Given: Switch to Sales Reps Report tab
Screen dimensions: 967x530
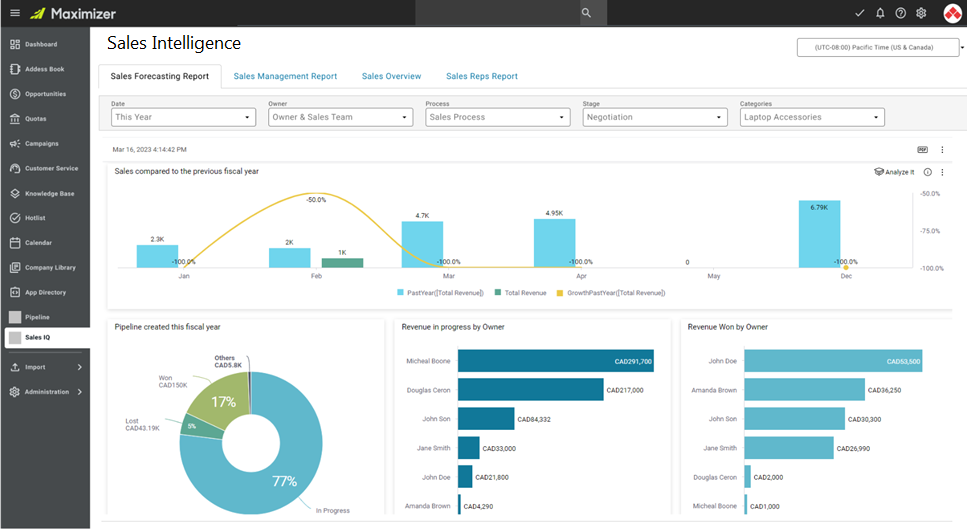Looking at the screenshot, I should (482, 76).
